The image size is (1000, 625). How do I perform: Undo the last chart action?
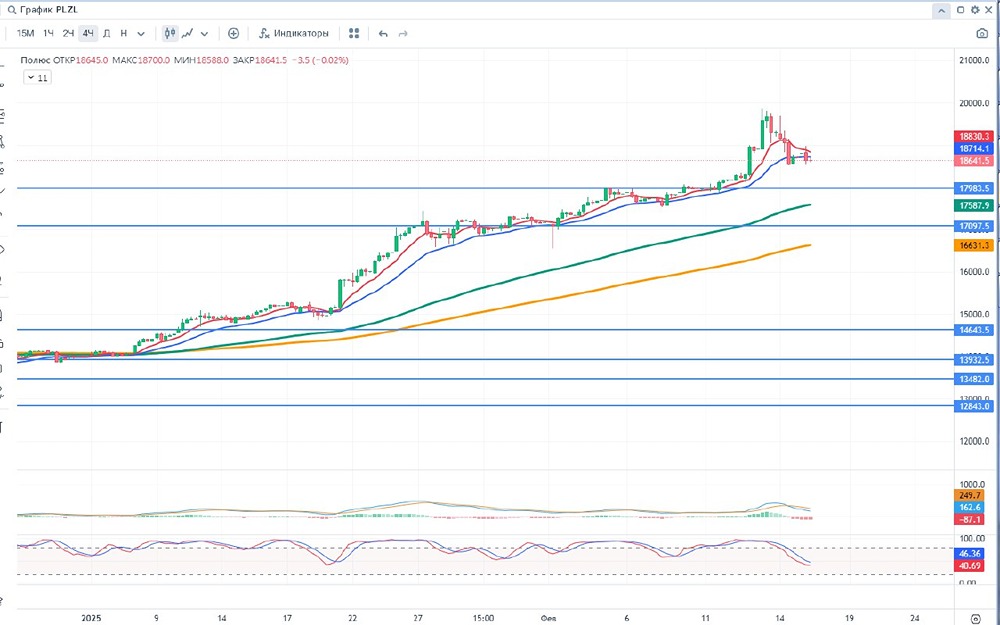click(383, 33)
